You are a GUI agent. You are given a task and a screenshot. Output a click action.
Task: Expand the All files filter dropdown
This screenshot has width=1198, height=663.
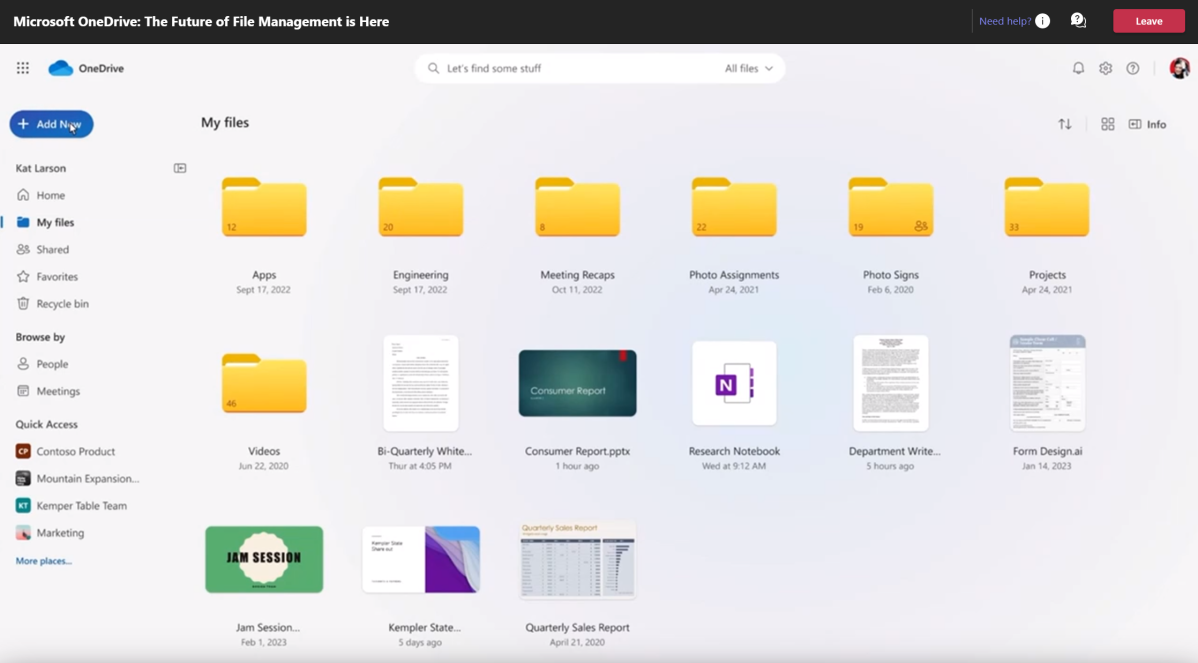click(x=749, y=68)
